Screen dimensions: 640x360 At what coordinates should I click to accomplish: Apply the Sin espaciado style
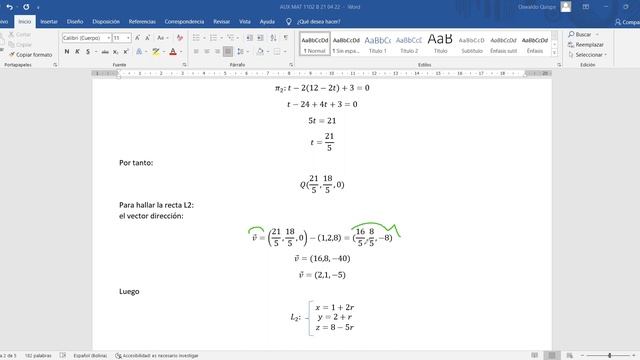[x=346, y=44]
